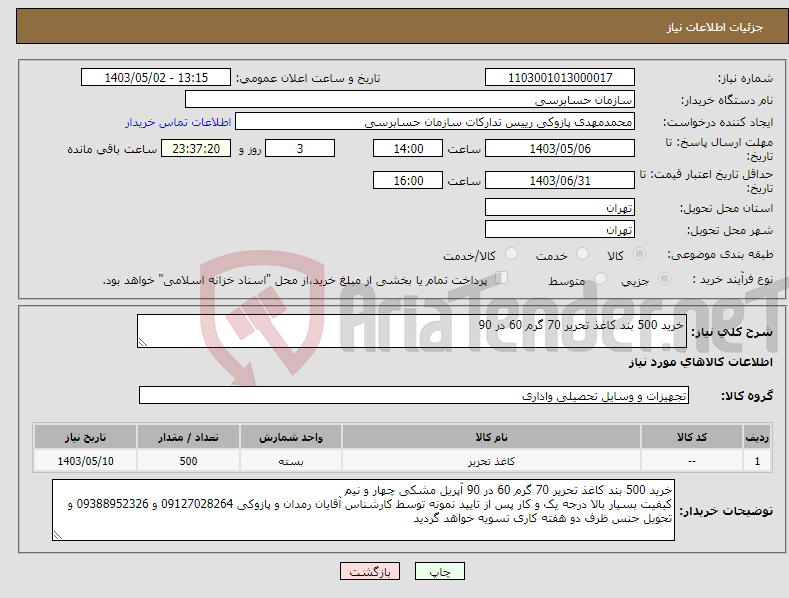Screen dimensions: 789x598
Task: Click the price validity time 16:00
Action: click(x=408, y=180)
